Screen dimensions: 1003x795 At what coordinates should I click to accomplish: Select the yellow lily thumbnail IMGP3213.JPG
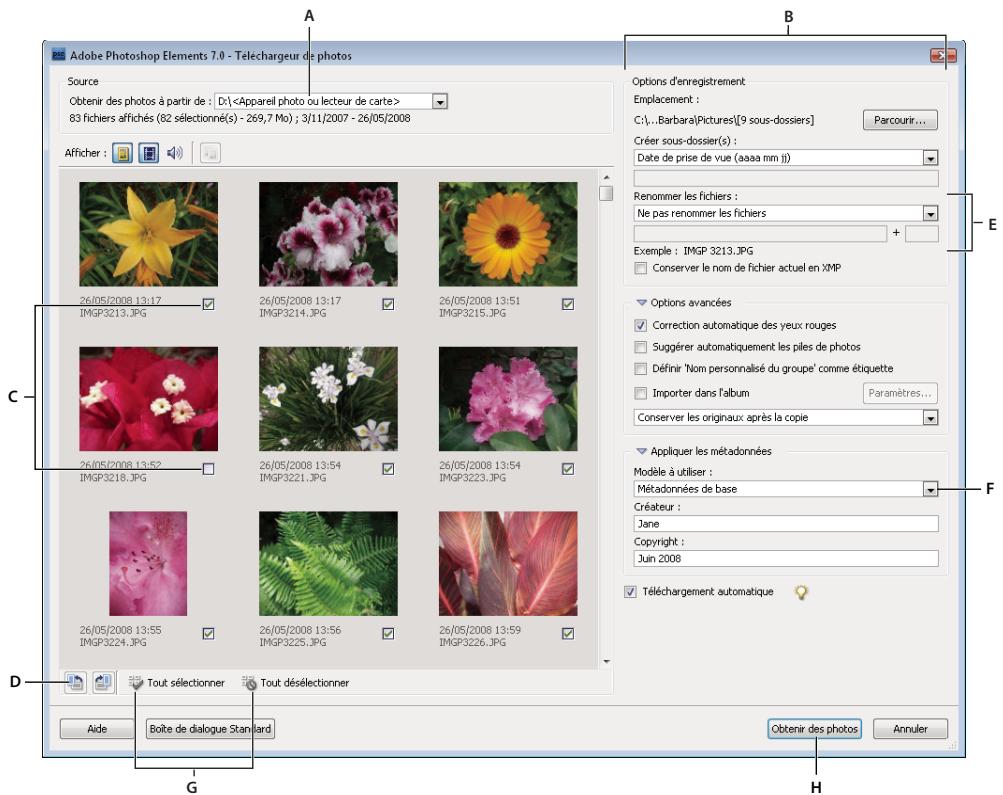pos(148,234)
